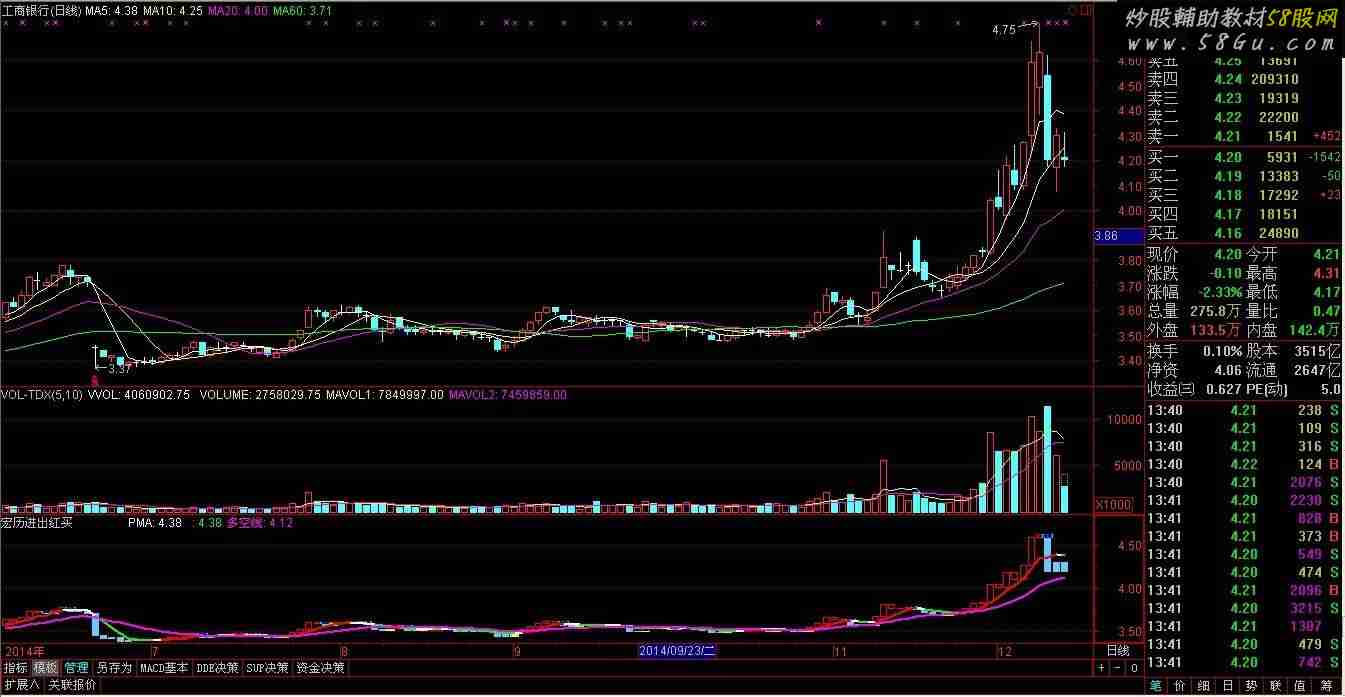Viewport: 1345px width, 697px height.
Task: Click the MA60: 3.71 indicator label
Action: (x=303, y=9)
